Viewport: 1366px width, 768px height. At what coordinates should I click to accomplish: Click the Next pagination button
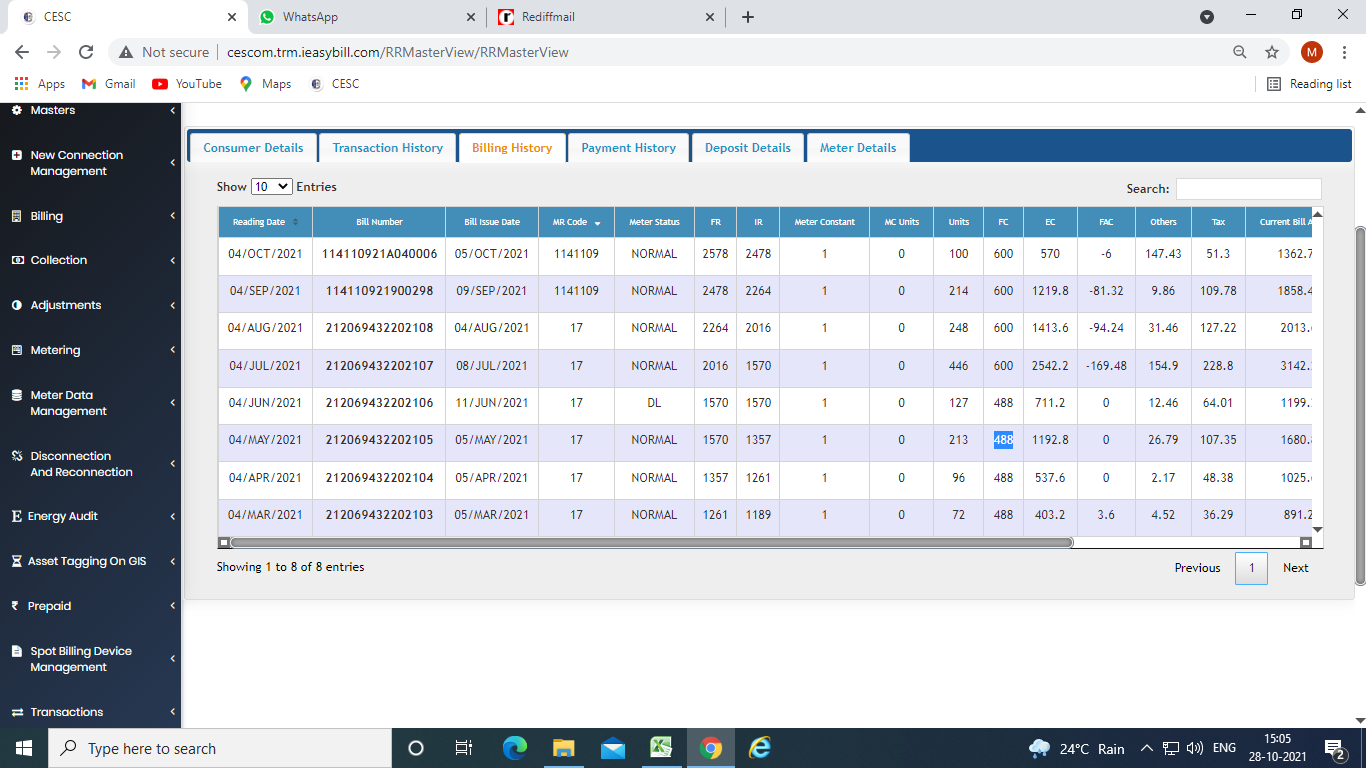tap(1296, 568)
